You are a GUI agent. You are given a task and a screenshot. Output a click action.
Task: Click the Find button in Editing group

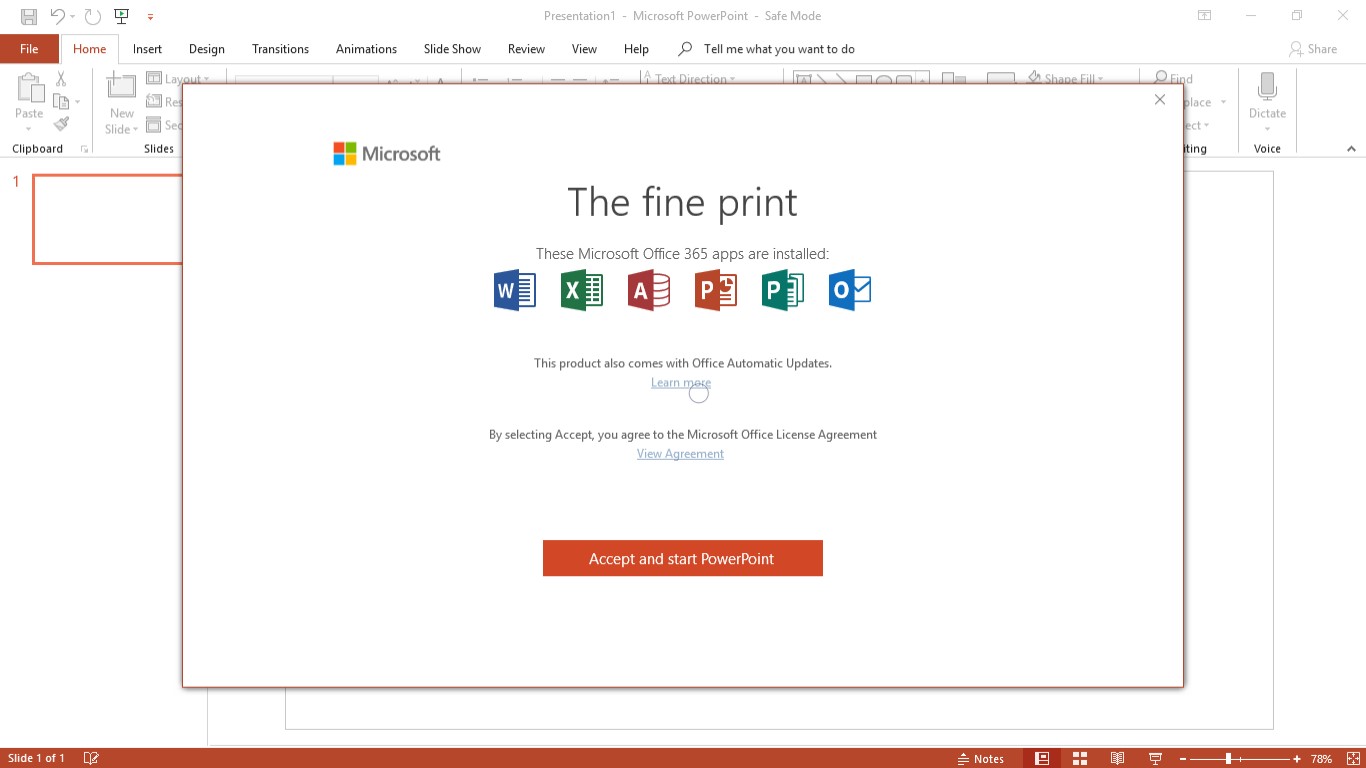pyautogui.click(x=1173, y=79)
